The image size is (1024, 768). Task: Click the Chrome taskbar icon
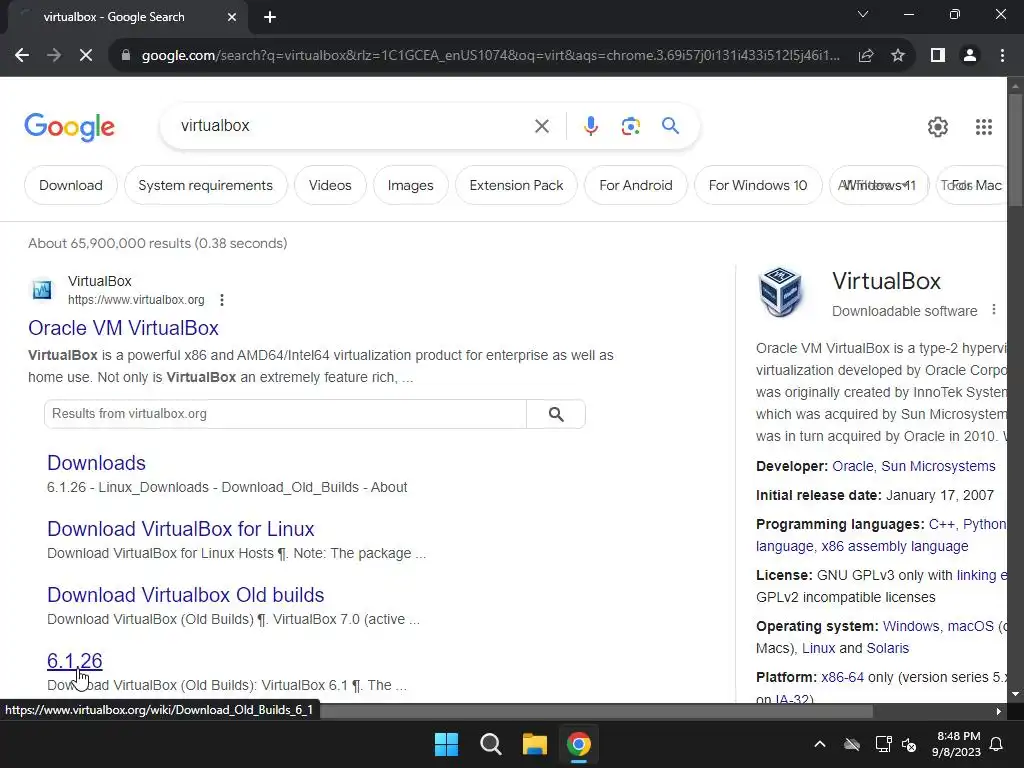[579, 744]
